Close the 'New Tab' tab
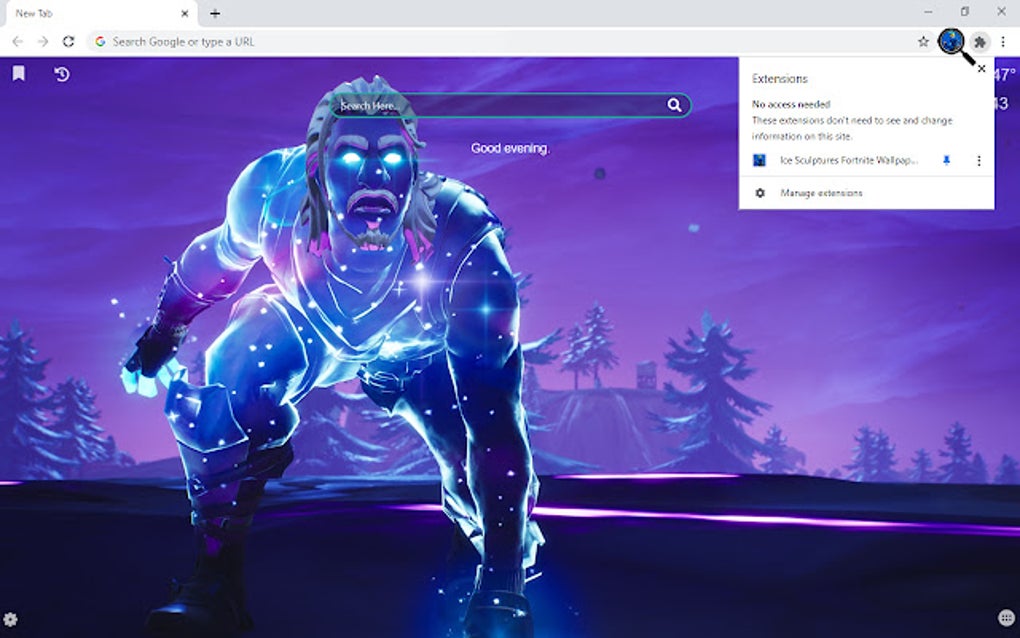1020x638 pixels. click(185, 13)
